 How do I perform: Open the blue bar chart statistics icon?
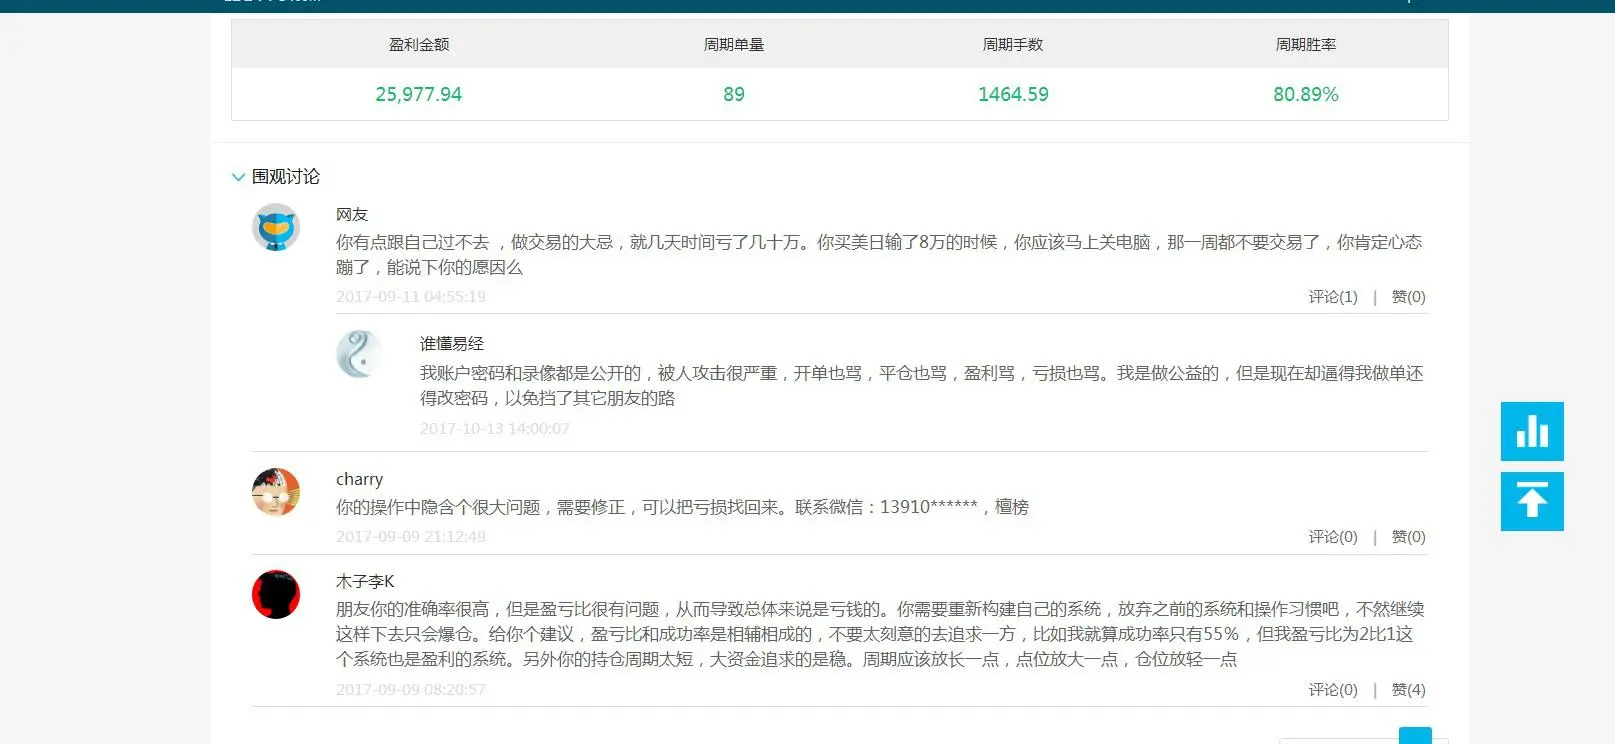tap(1532, 431)
